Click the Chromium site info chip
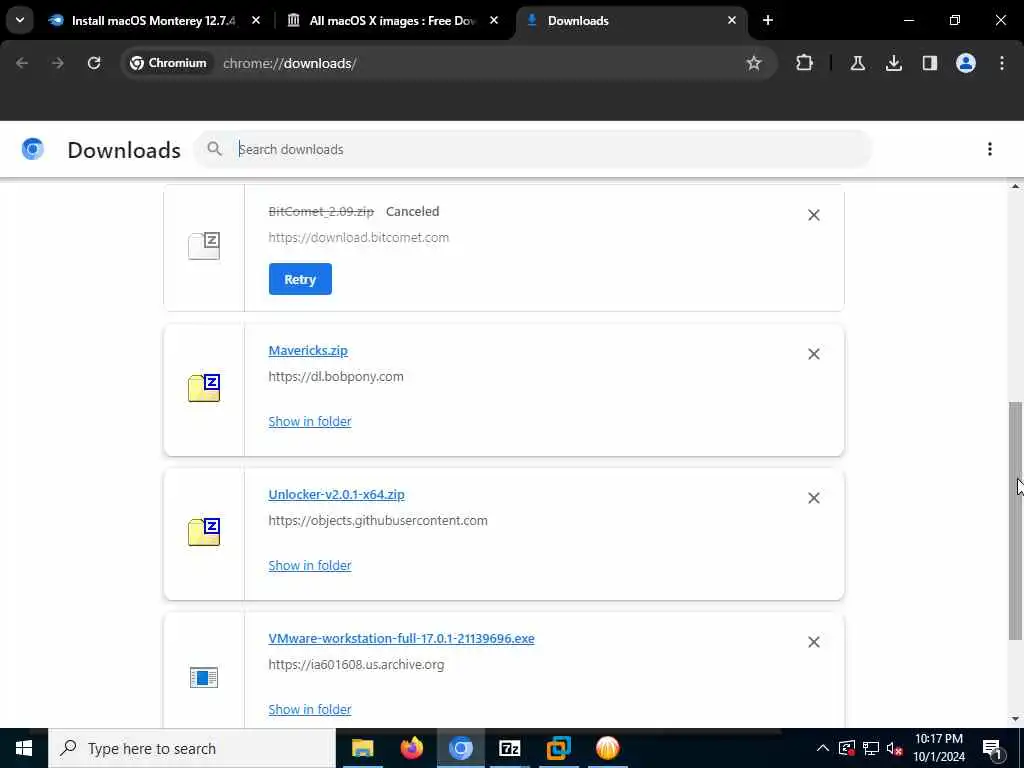Viewport: 1024px width, 768px height. point(168,63)
